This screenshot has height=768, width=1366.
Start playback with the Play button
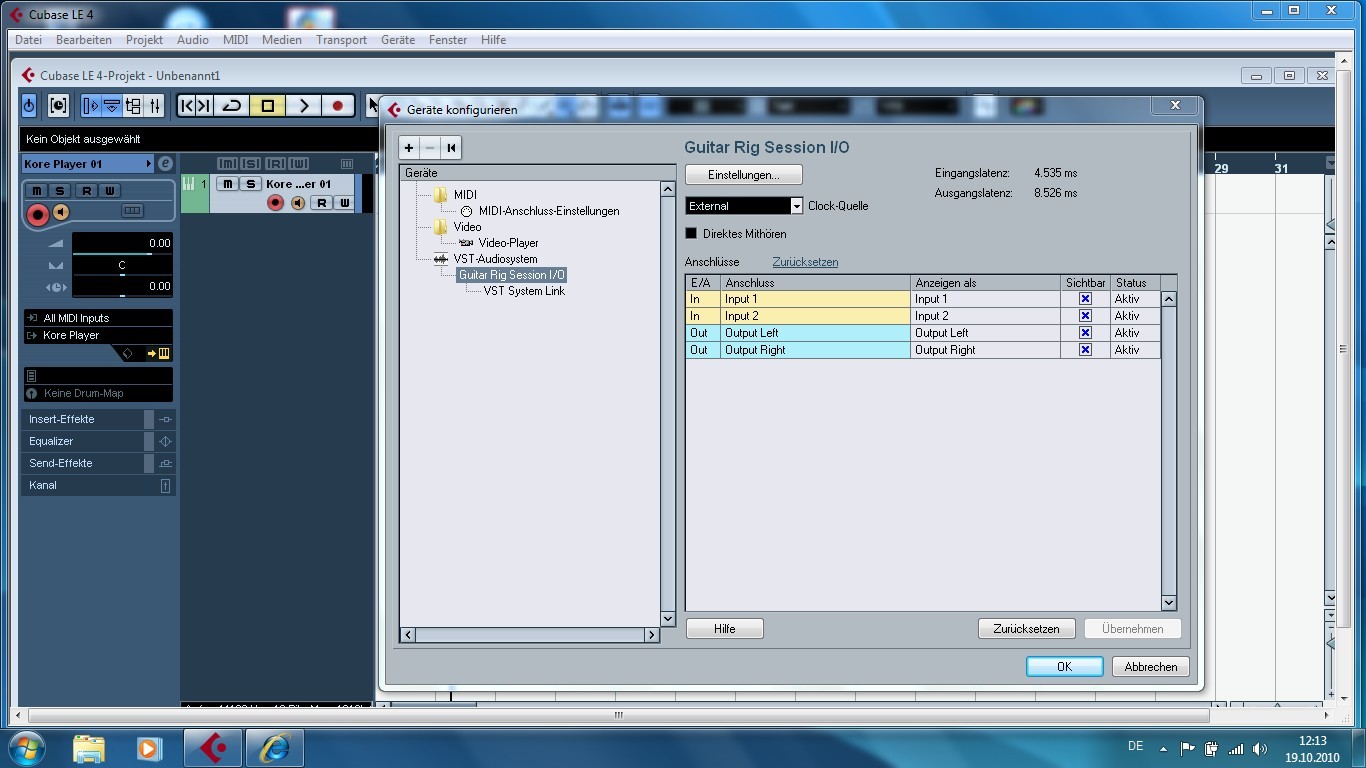tap(303, 105)
